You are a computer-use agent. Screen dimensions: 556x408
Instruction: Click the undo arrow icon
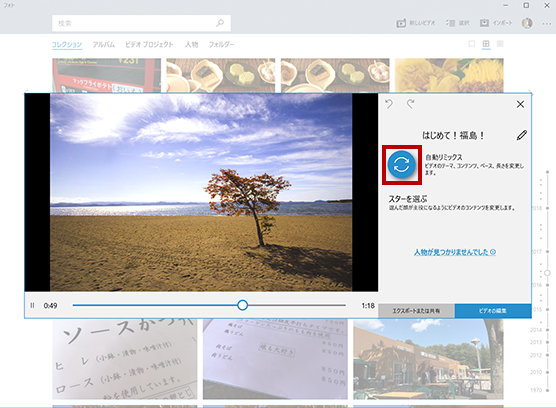click(389, 104)
